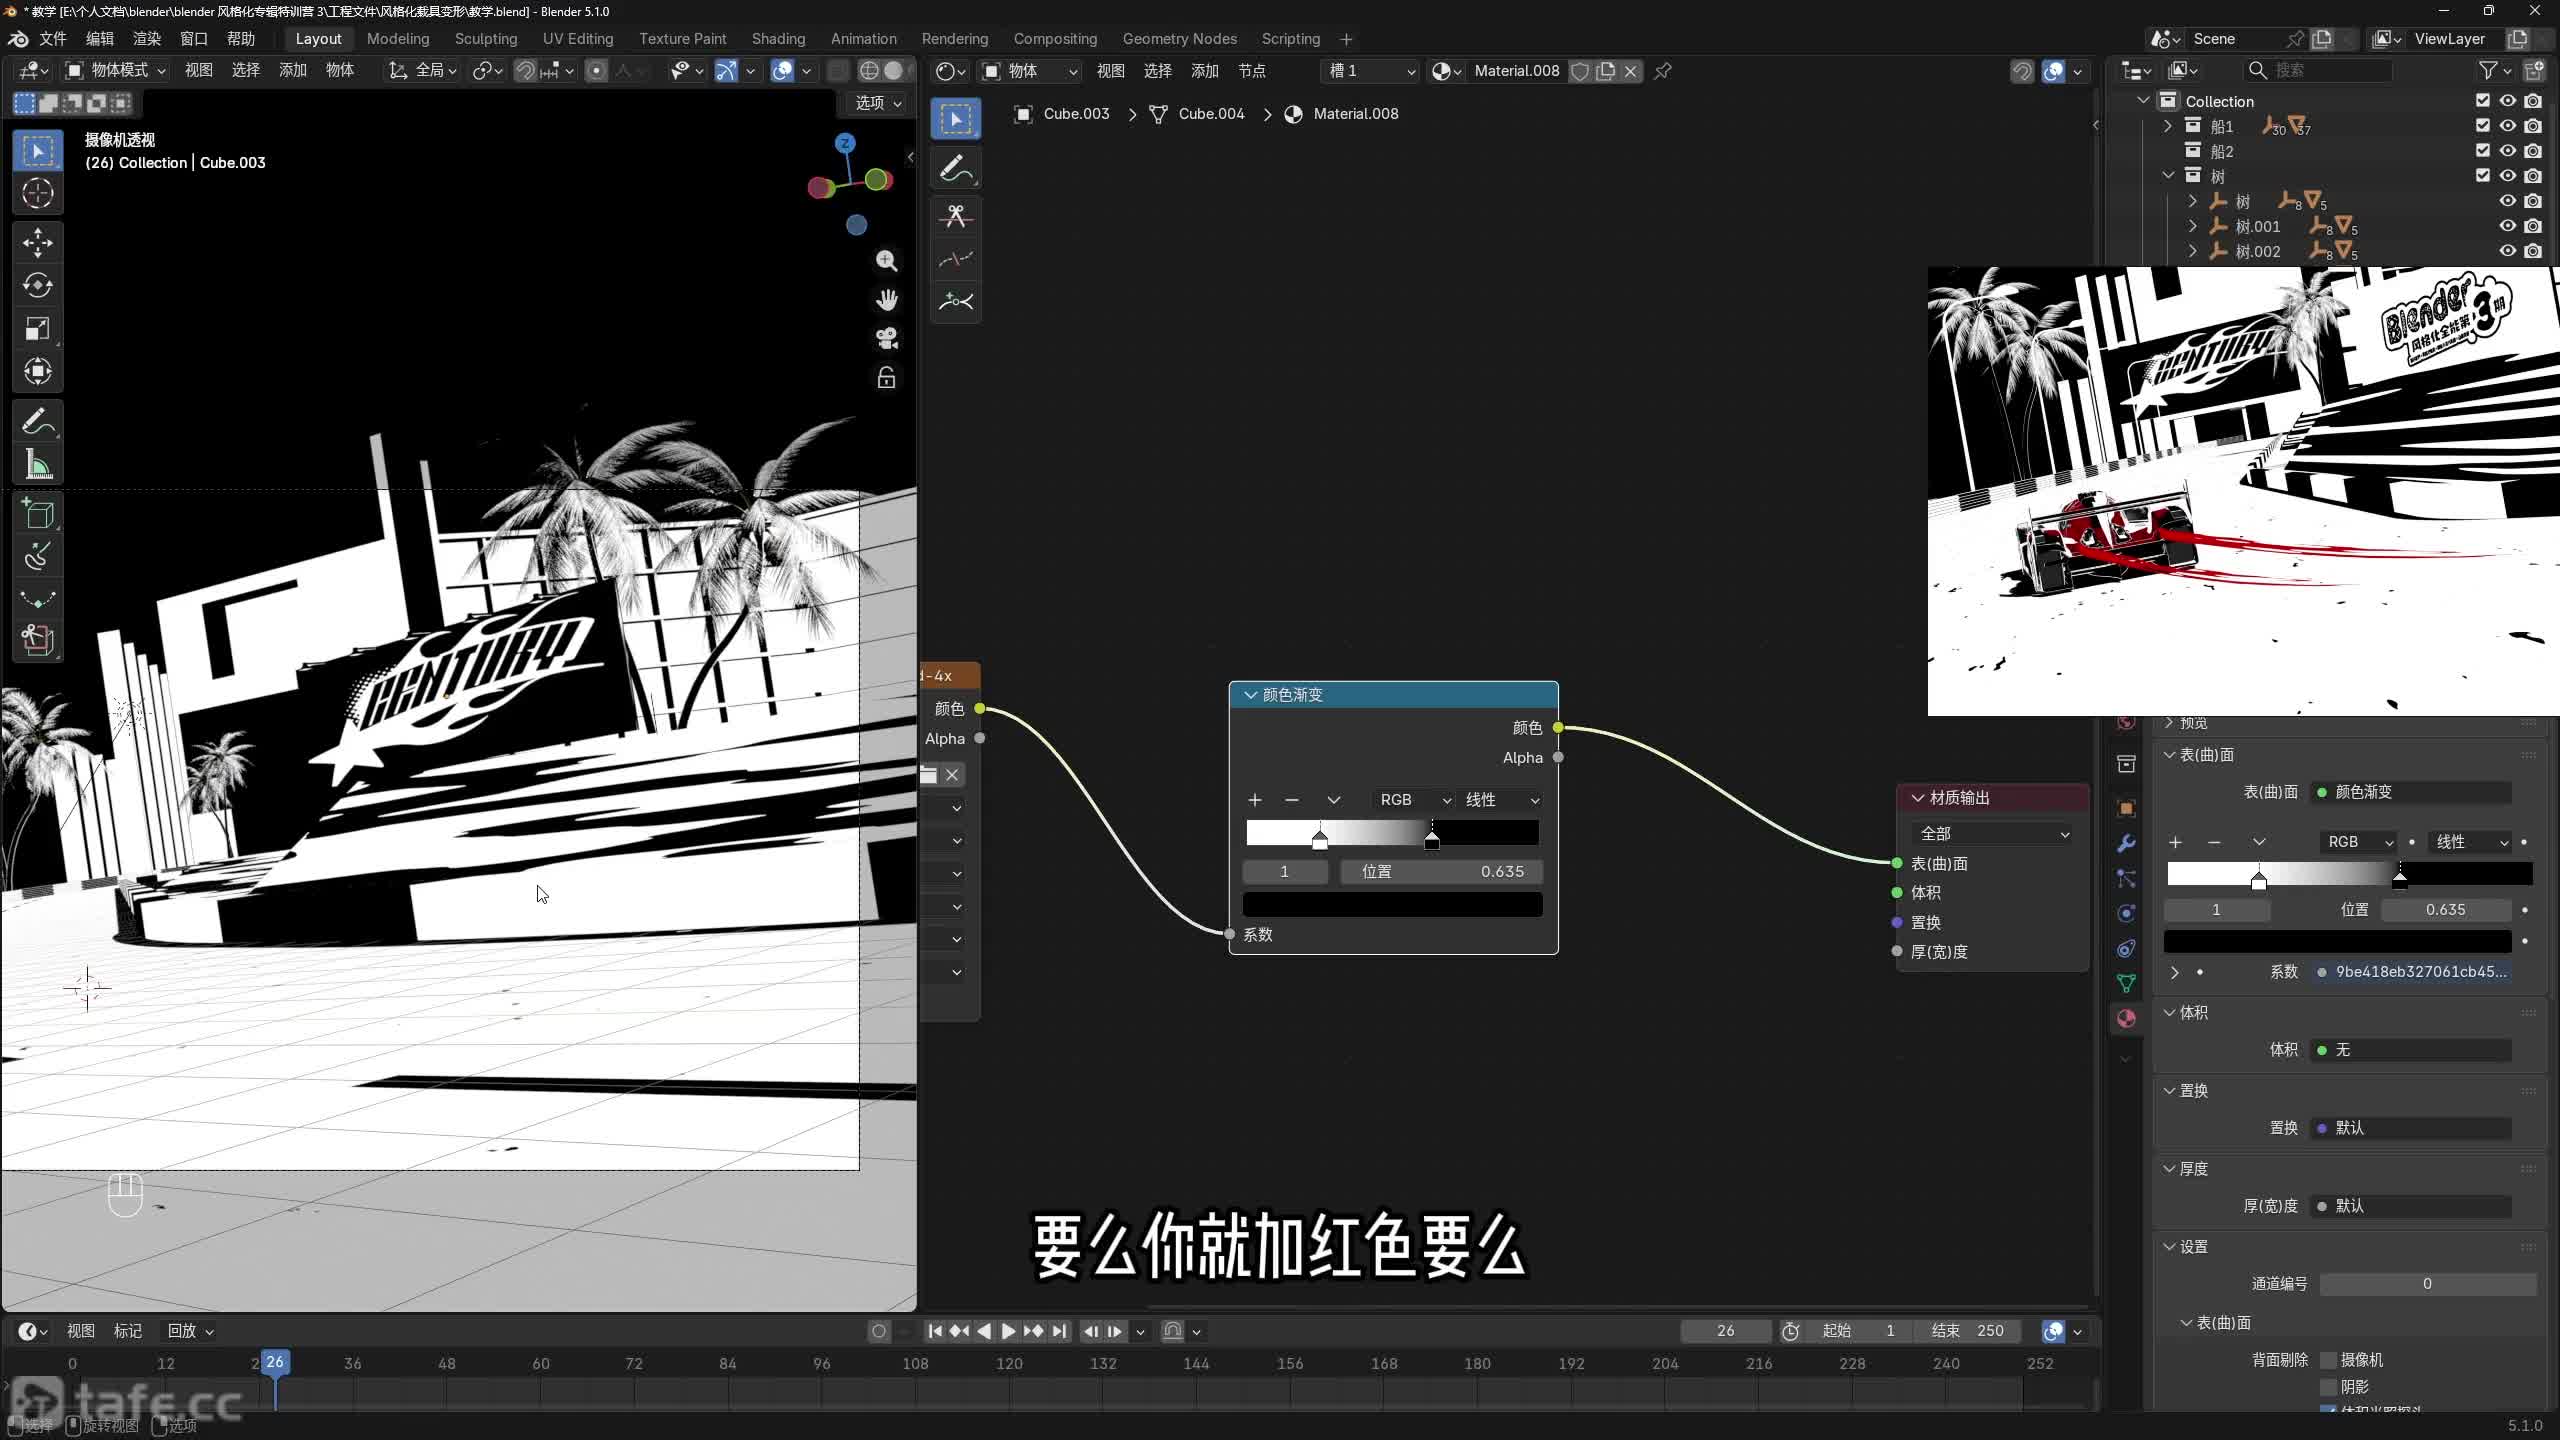2560x1440 pixels.
Task: Select the Scale tool
Action: coord(38,329)
